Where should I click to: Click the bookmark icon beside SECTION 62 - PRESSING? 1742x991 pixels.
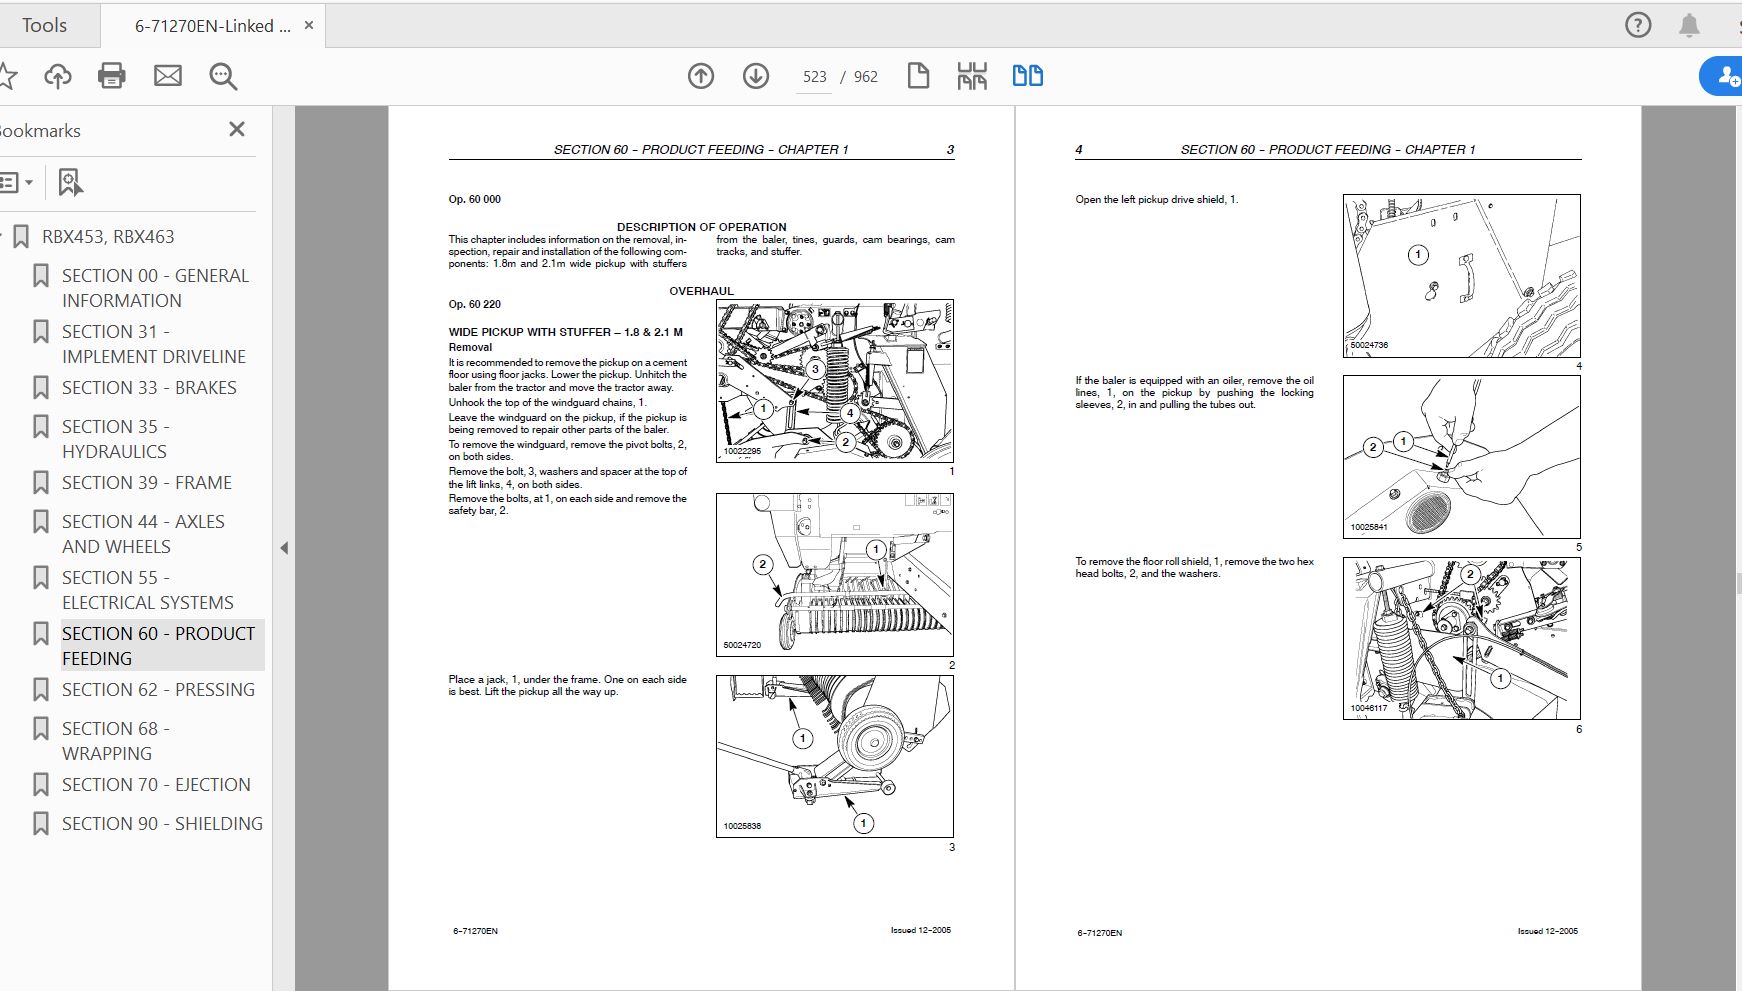41,689
